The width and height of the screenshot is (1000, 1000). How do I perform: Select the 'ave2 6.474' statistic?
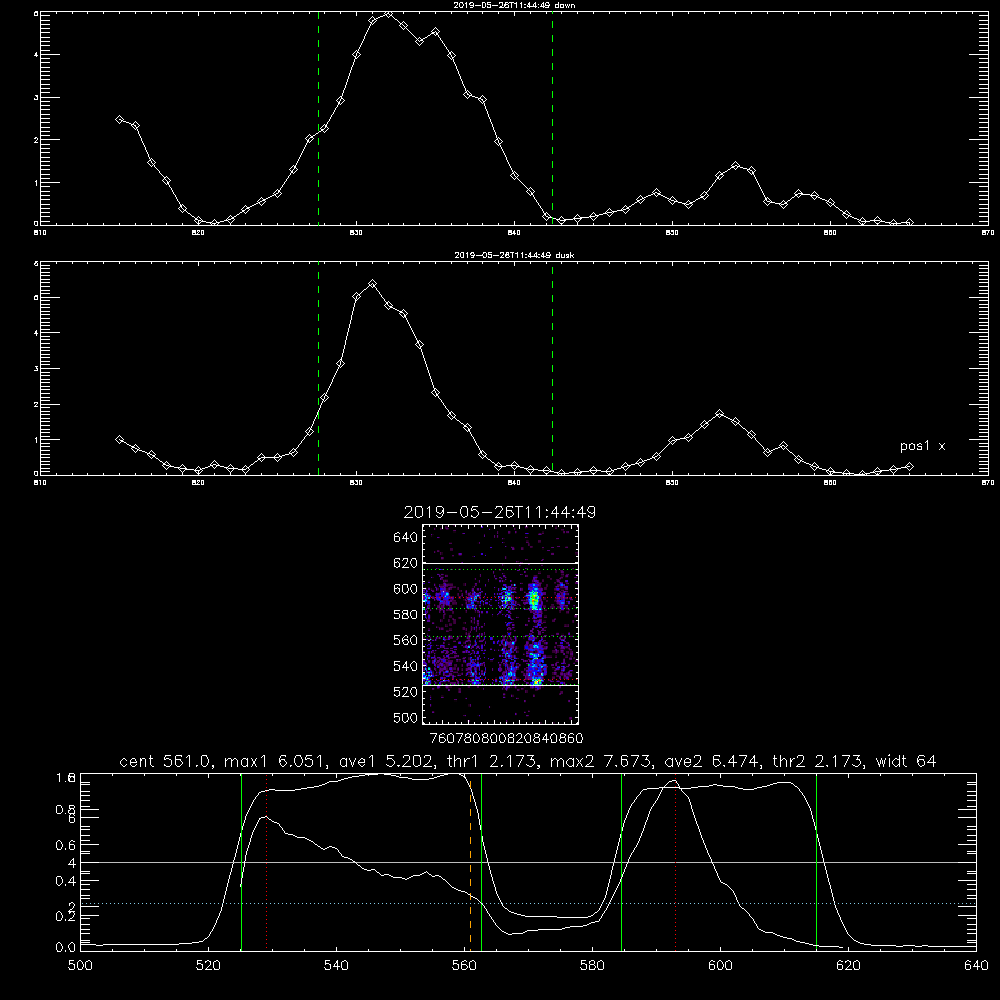(x=712, y=761)
